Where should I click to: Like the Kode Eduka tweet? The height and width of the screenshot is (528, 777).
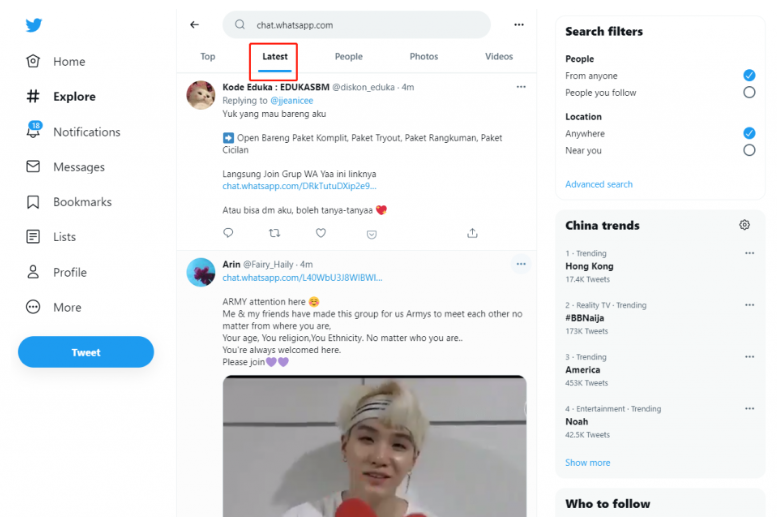tap(321, 233)
